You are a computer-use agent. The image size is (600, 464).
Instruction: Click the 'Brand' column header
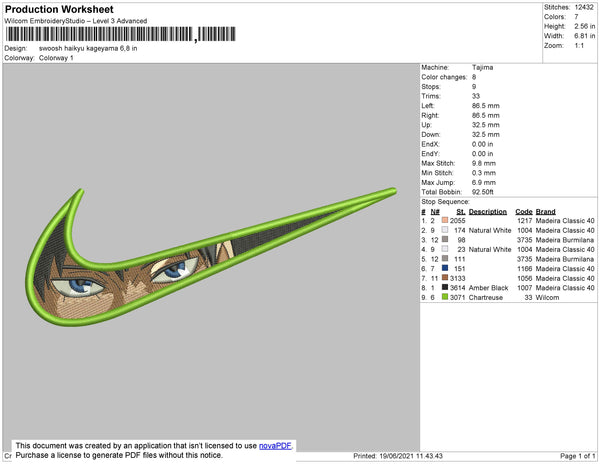click(546, 212)
